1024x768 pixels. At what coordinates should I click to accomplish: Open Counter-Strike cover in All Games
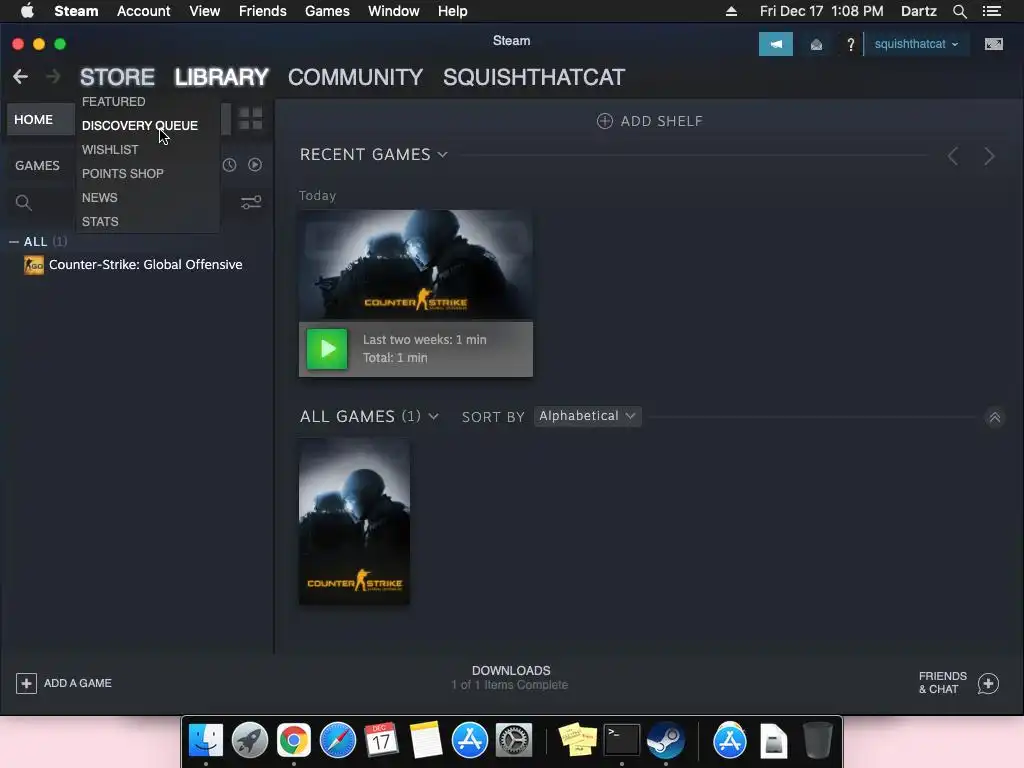tap(355, 522)
